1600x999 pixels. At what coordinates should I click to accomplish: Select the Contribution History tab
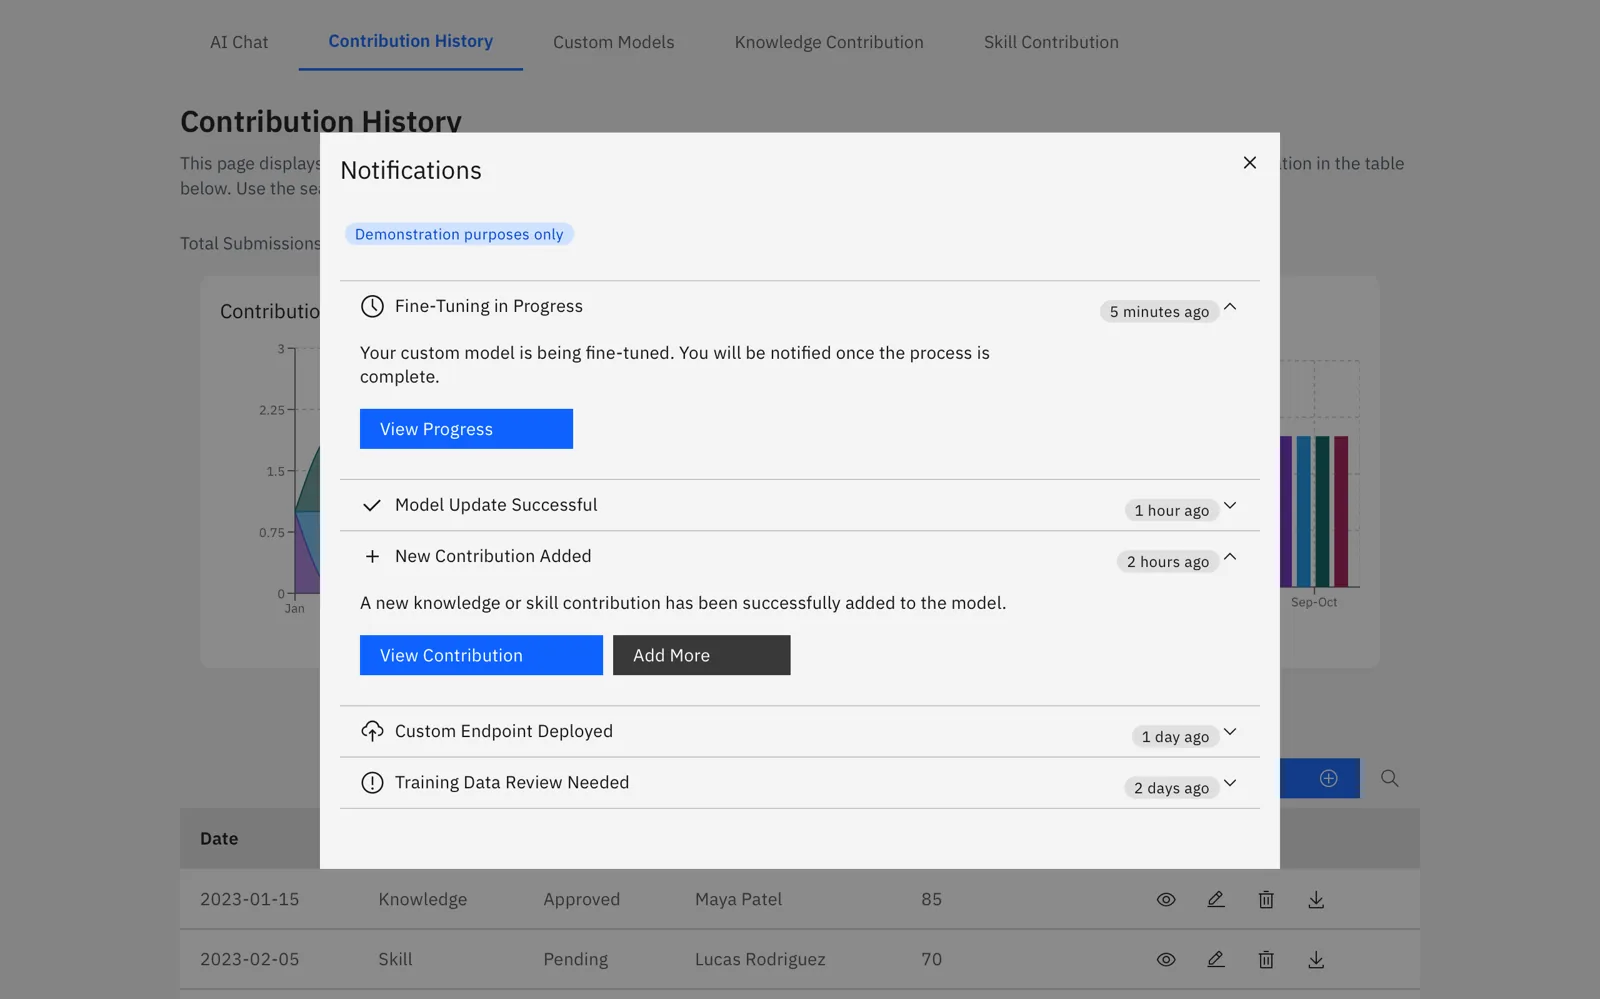(x=410, y=41)
